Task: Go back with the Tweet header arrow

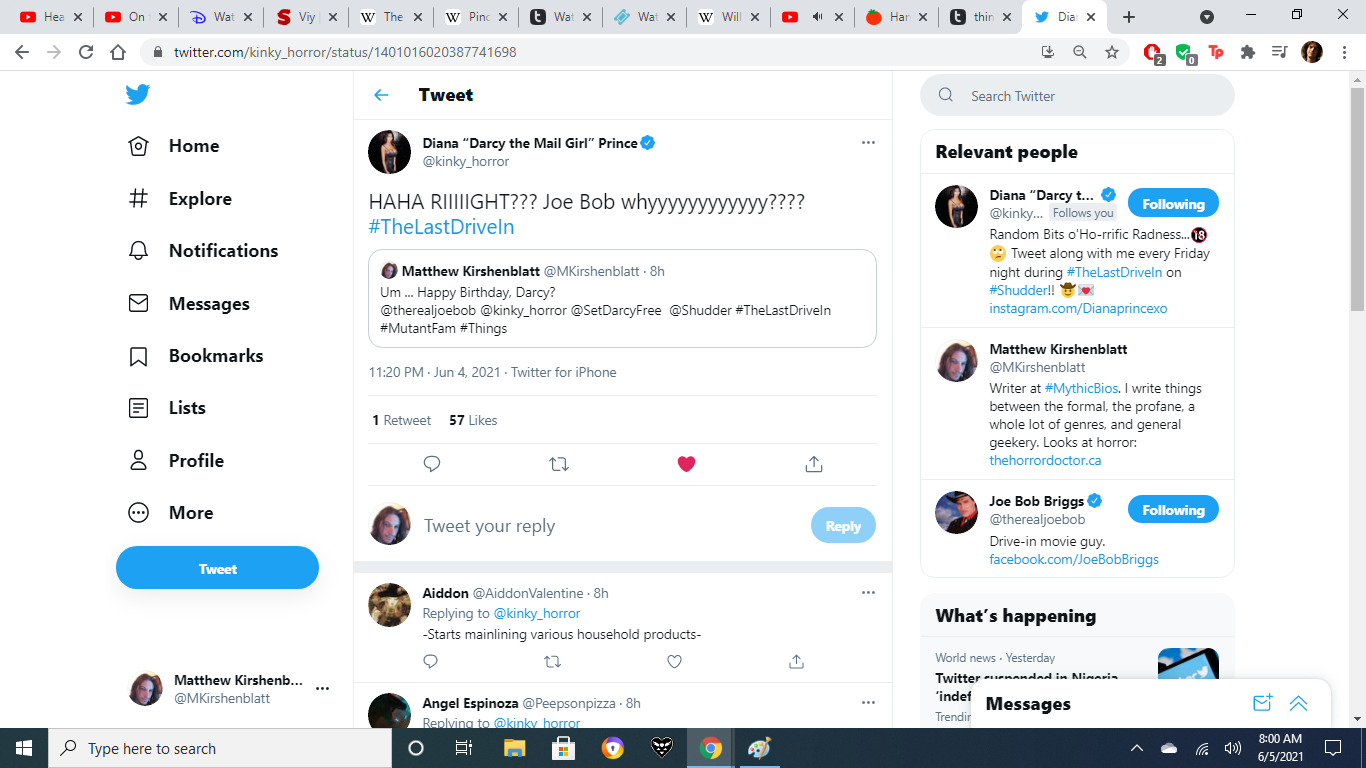Action: coord(381,95)
